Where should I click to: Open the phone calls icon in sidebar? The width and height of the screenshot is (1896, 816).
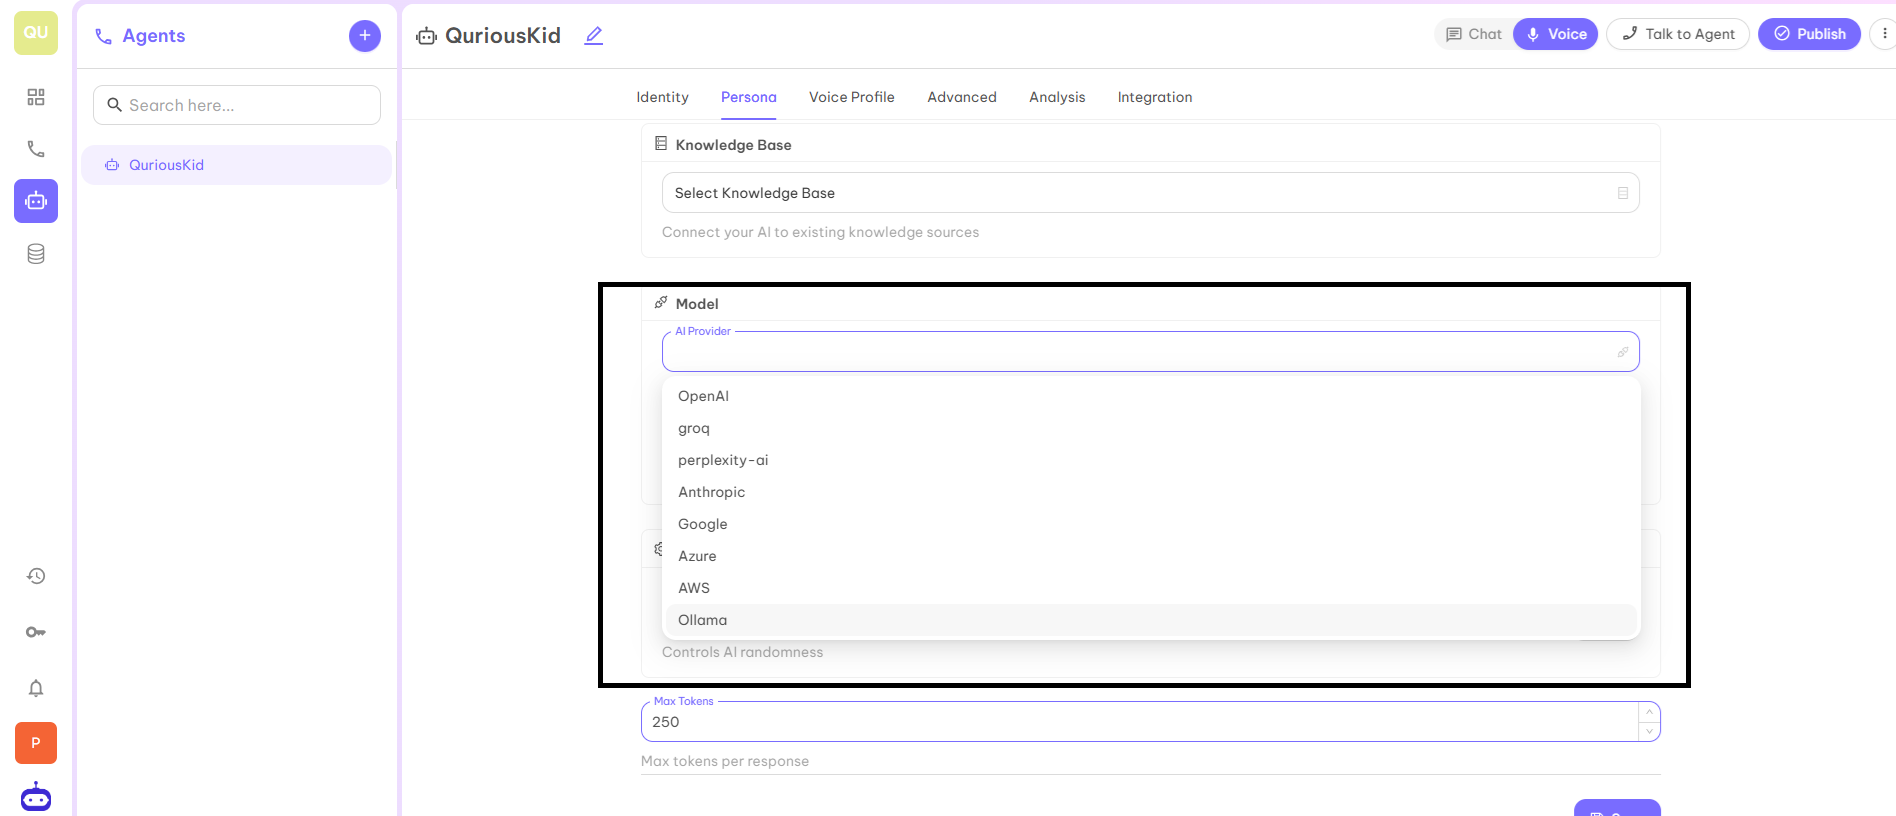36,149
